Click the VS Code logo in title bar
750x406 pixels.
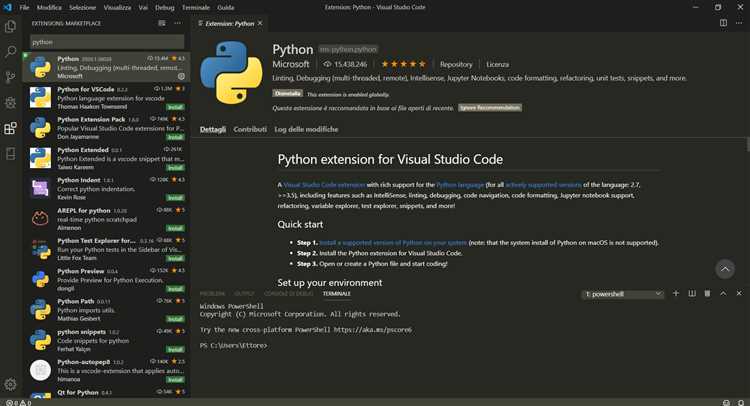pyautogui.click(x=8, y=7)
